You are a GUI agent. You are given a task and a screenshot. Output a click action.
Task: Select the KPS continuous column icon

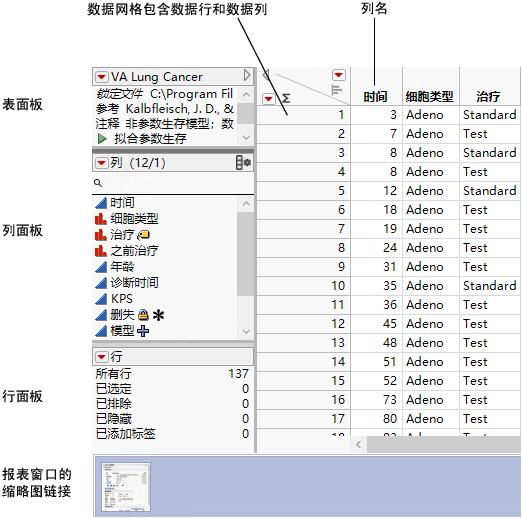(101, 299)
